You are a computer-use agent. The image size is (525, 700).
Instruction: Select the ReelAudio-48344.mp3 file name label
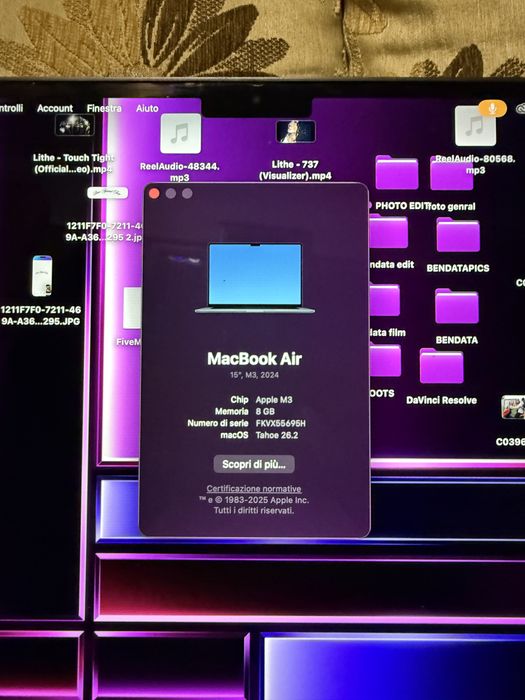click(179, 172)
